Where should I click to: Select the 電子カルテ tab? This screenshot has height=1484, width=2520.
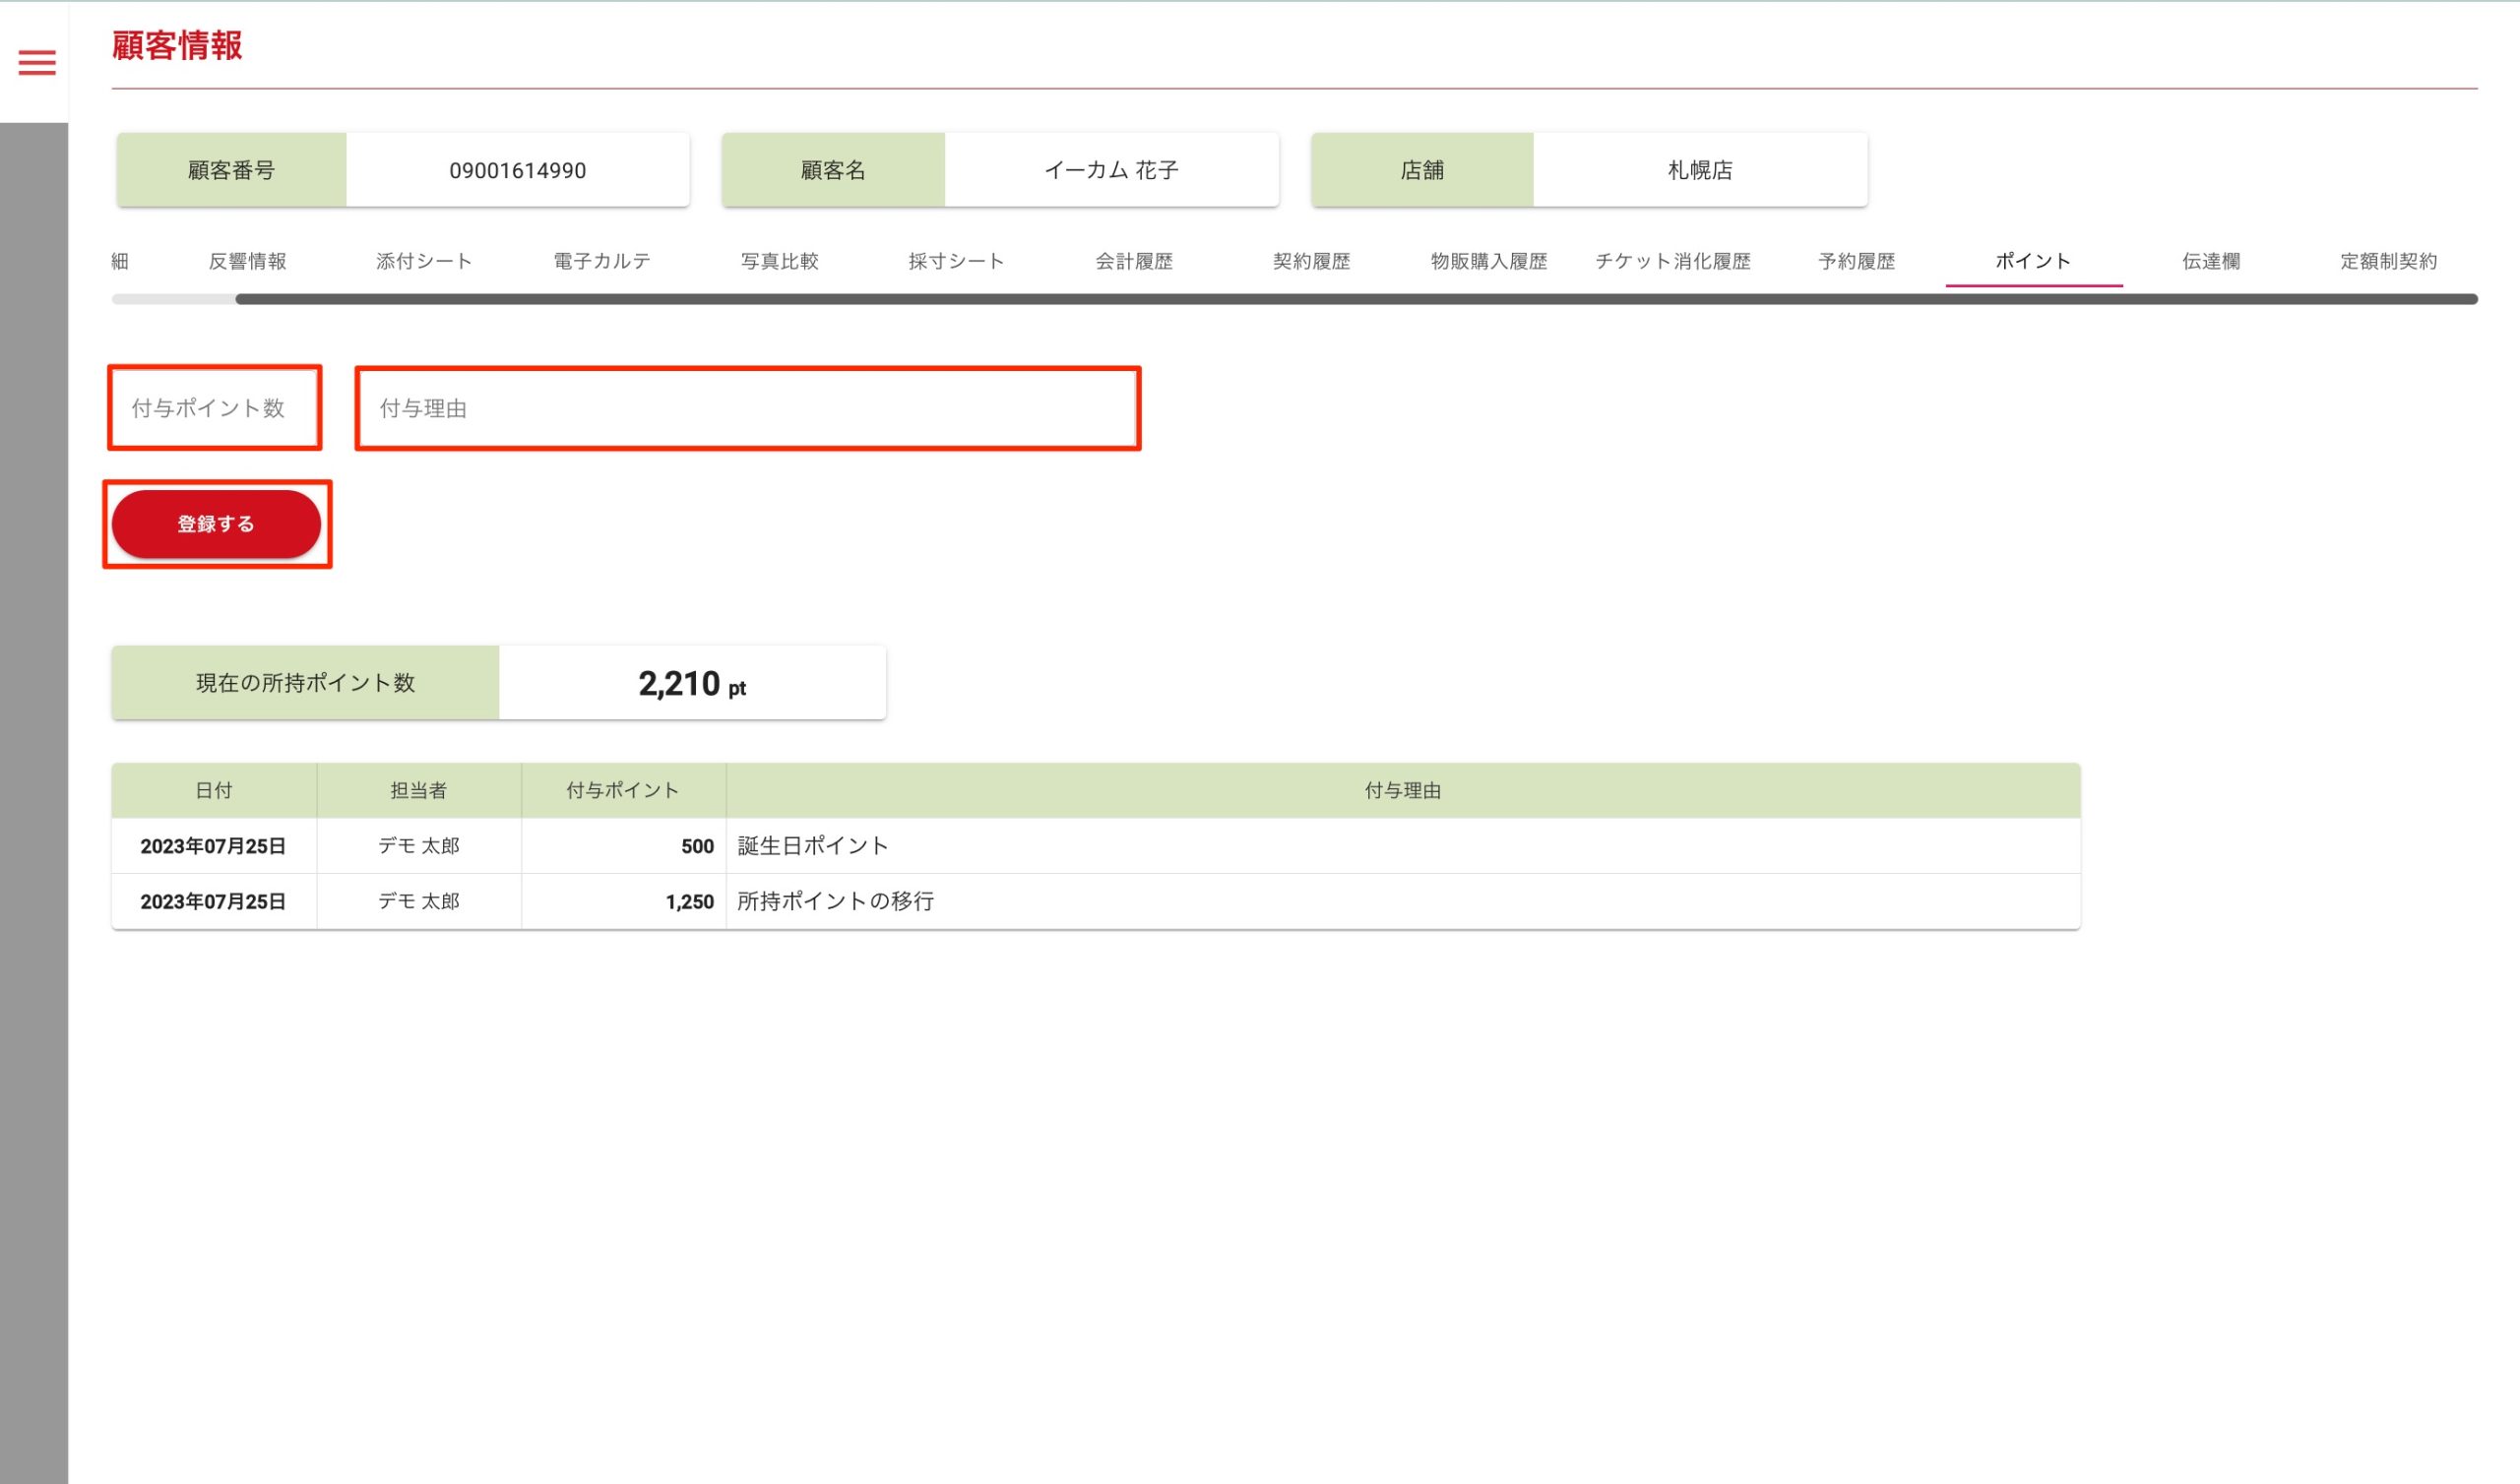click(602, 261)
